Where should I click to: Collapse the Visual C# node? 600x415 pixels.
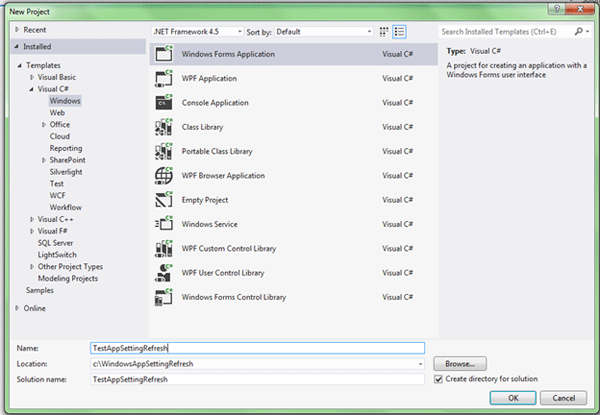tap(31, 89)
